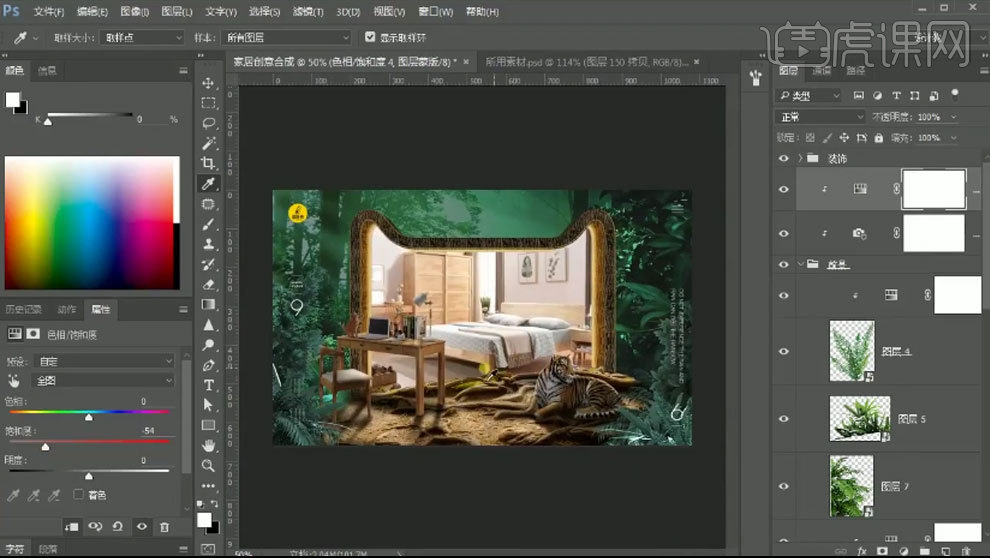Expand the 装饰 layer group
The image size is (990, 558).
point(799,159)
